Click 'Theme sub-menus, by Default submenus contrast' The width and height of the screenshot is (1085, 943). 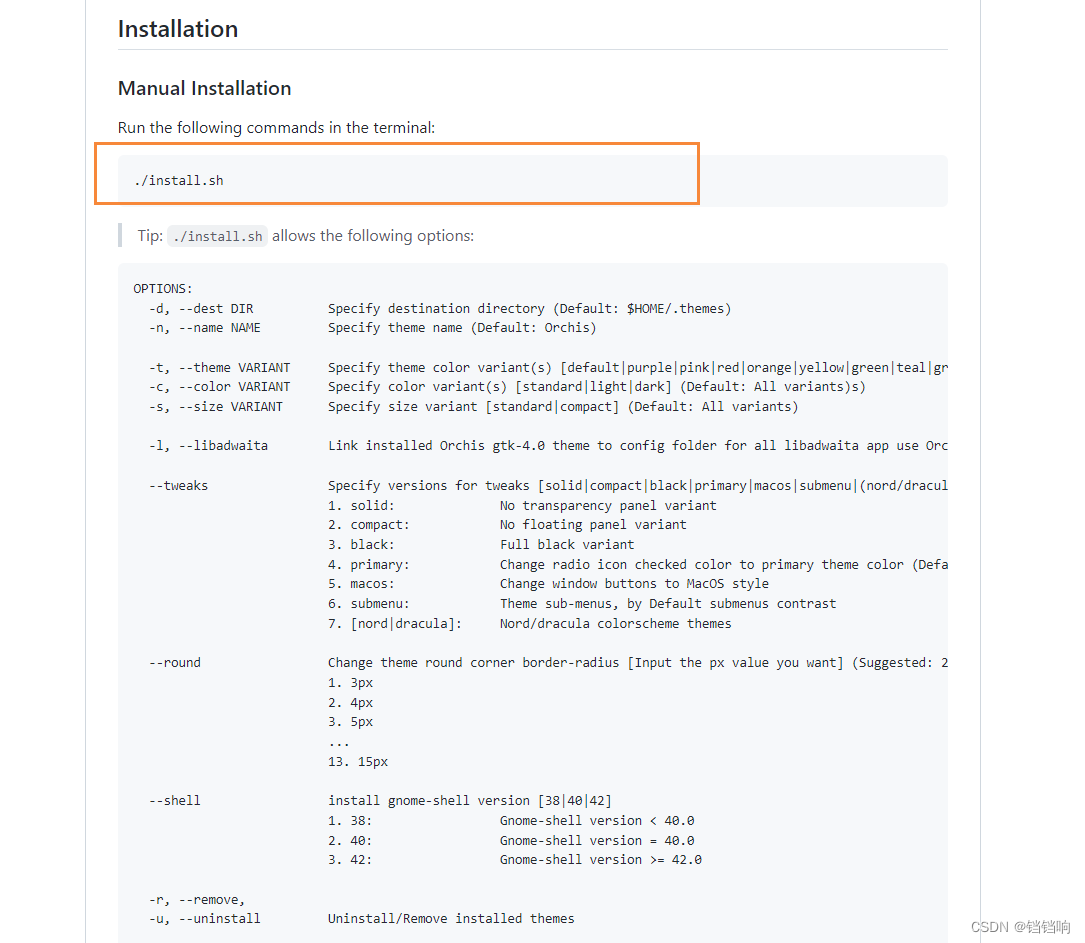click(x=668, y=604)
